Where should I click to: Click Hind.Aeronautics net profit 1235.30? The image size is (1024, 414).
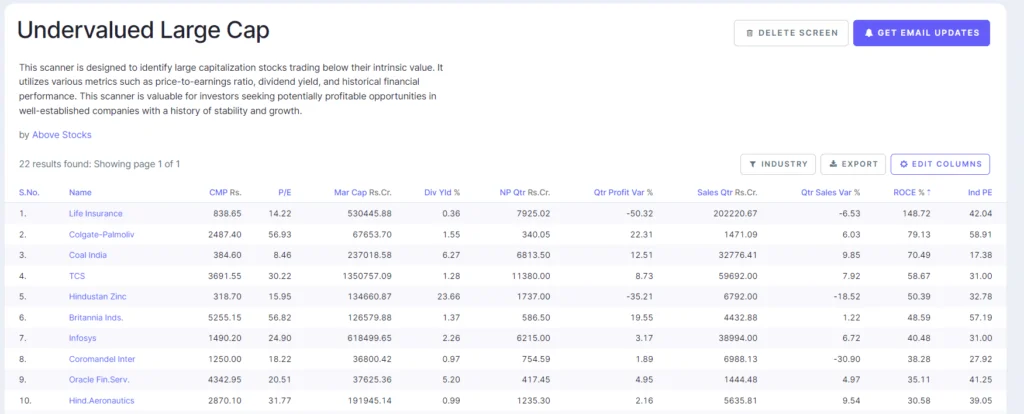pyautogui.click(x=532, y=400)
